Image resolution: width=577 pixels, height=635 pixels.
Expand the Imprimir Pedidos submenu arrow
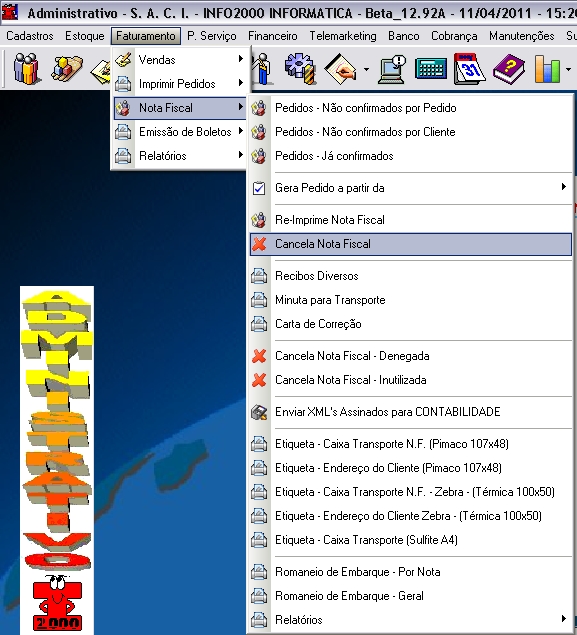pyautogui.click(x=241, y=83)
